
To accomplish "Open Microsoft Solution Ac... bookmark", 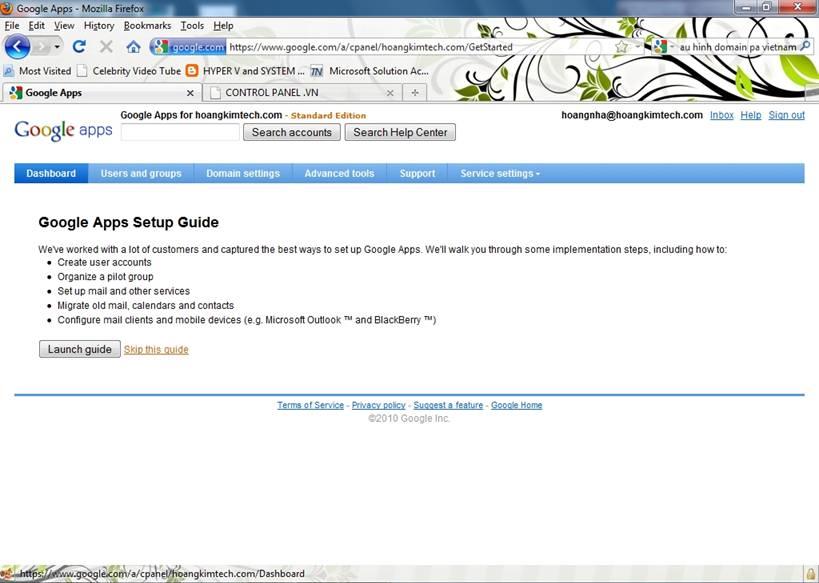I will click(x=370, y=71).
